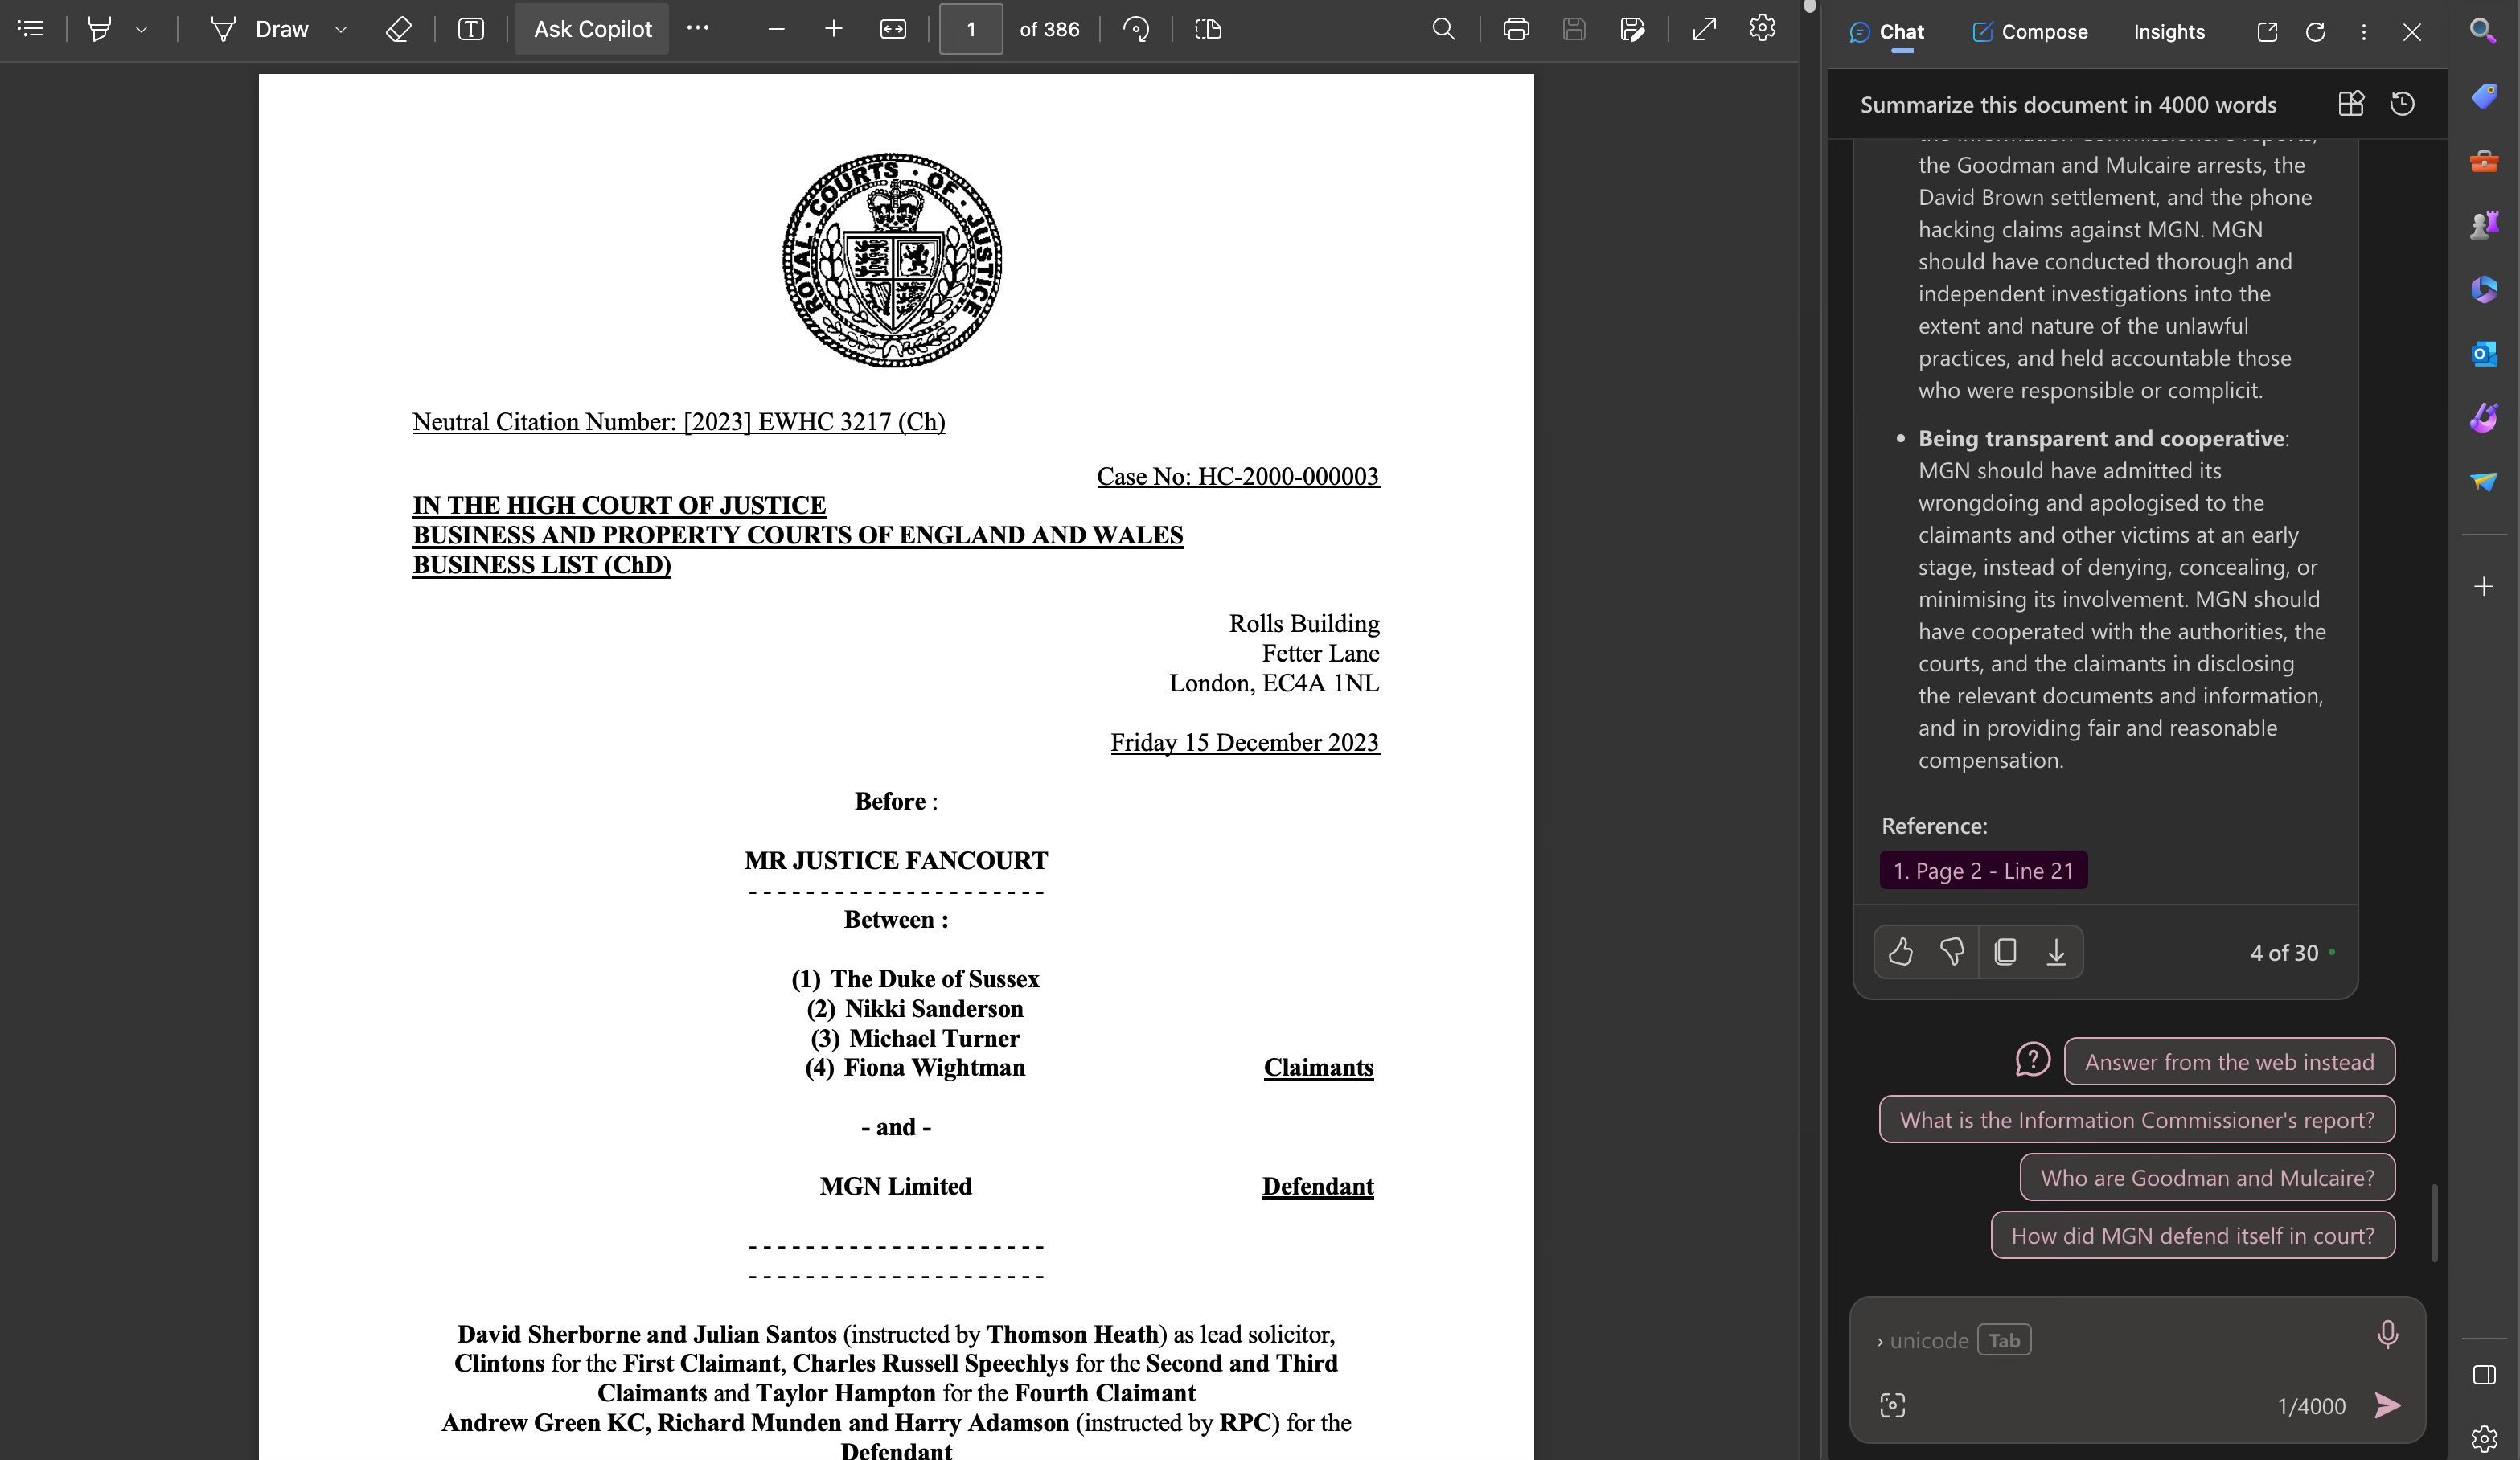Click the Rotate page icon
This screenshot has width=2520, height=1460.
click(1136, 29)
